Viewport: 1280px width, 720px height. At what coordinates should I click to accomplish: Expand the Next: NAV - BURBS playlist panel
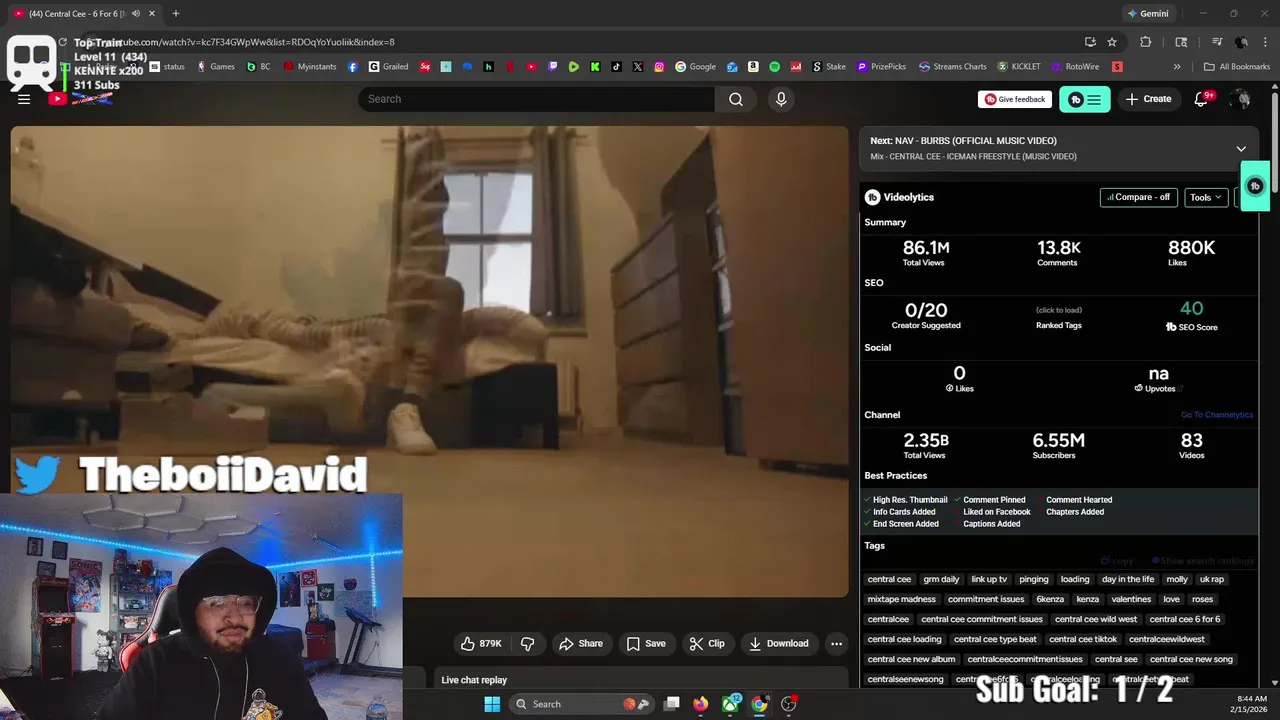(x=1241, y=149)
